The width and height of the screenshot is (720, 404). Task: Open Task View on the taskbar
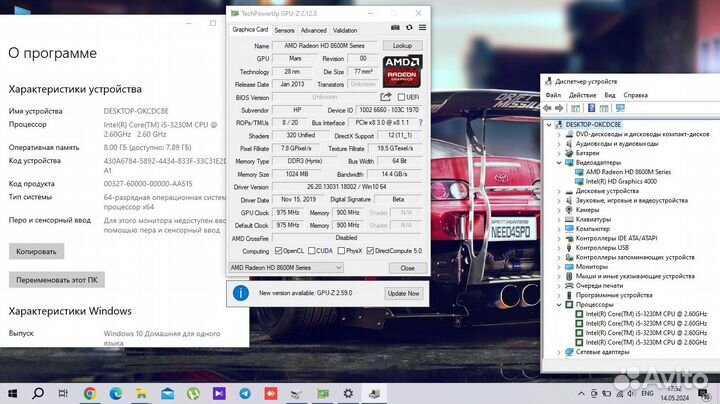63,393
